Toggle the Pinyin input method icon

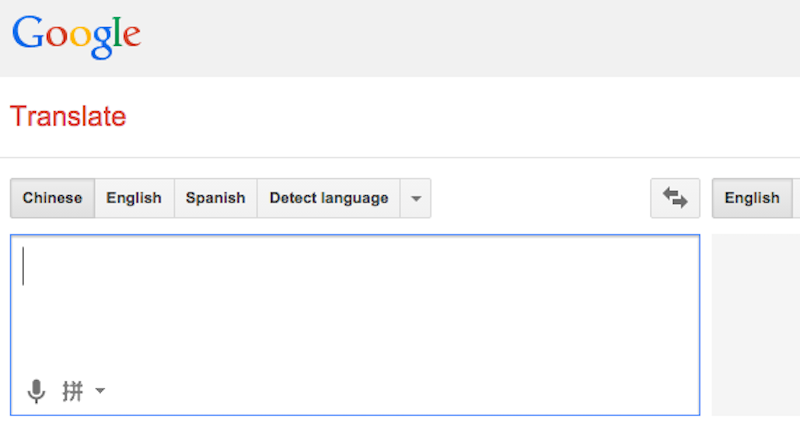pos(73,391)
